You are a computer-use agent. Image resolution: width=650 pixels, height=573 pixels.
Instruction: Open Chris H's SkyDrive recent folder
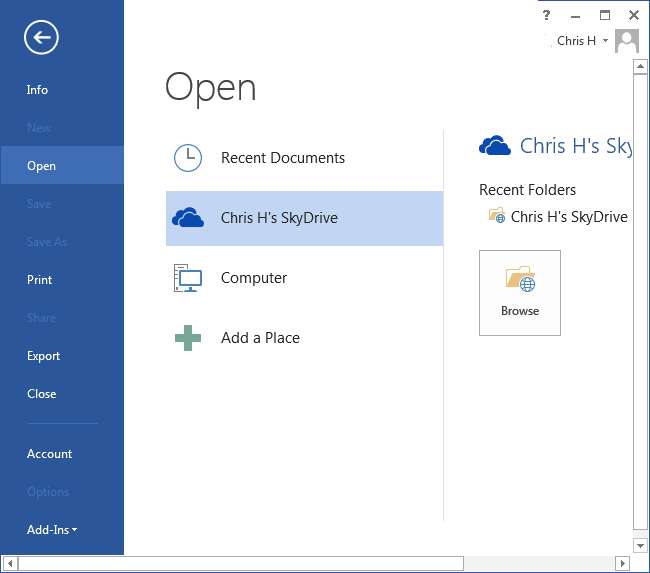coord(568,217)
